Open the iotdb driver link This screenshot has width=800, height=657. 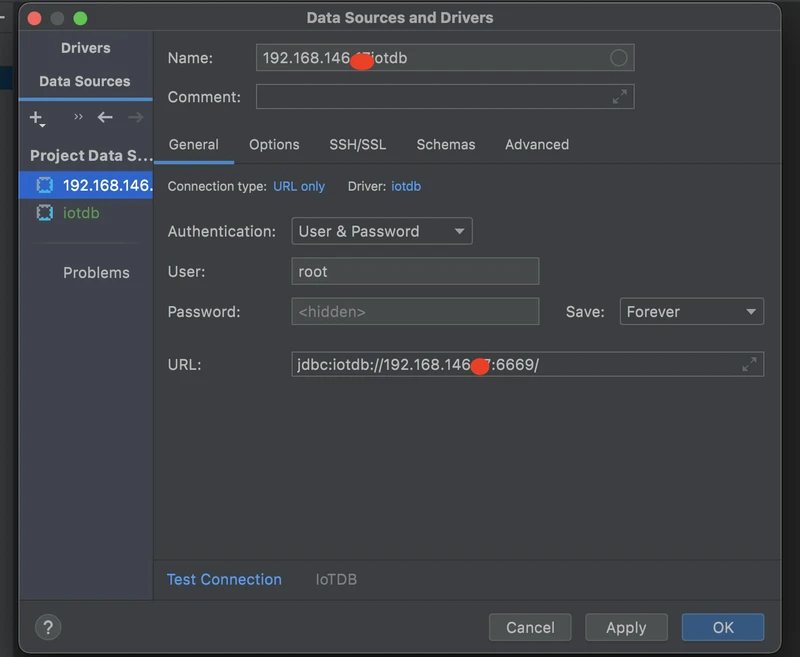point(406,187)
